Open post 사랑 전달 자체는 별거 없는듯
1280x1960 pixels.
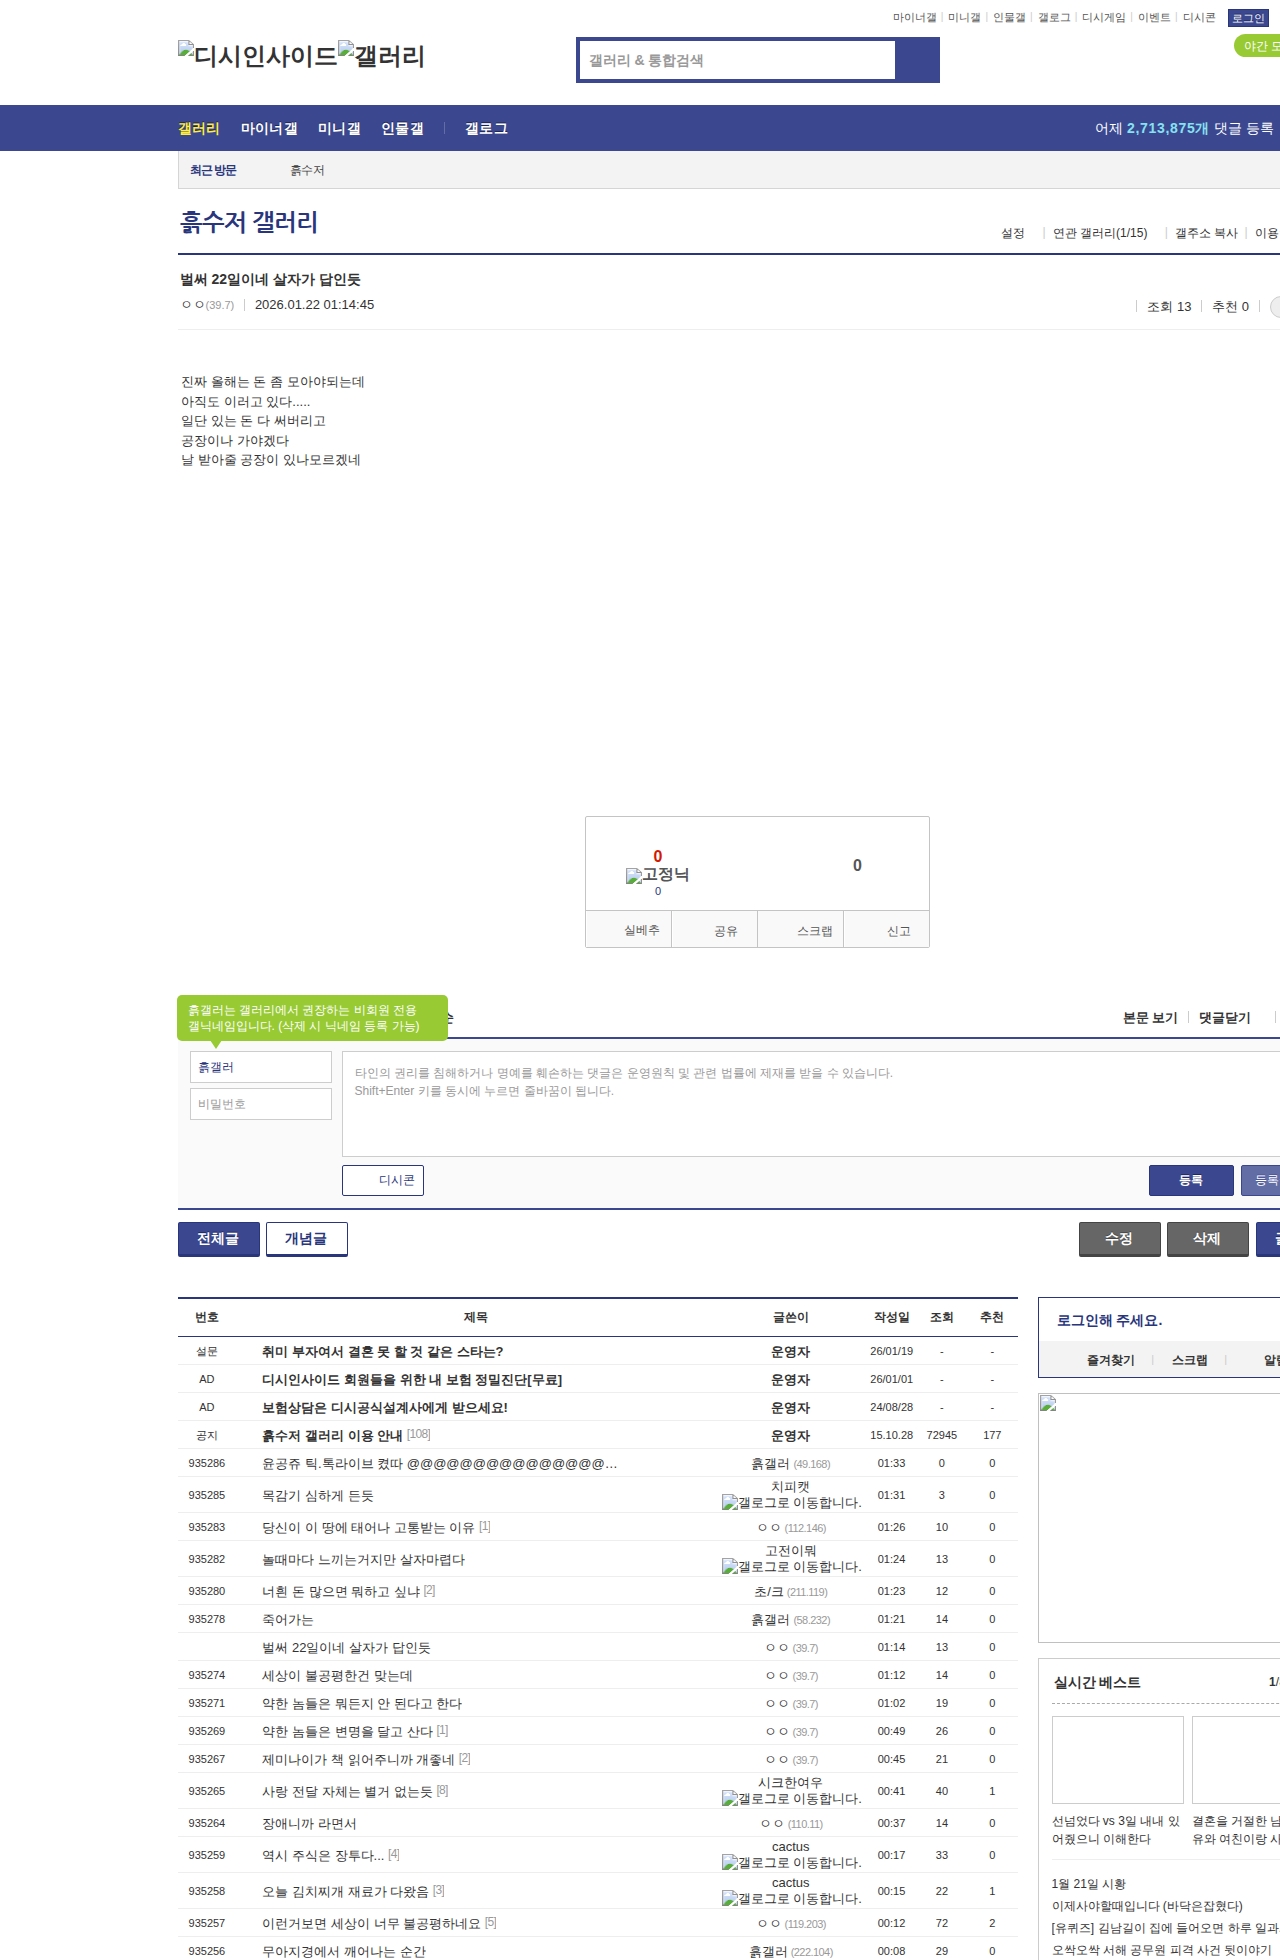tap(347, 1792)
